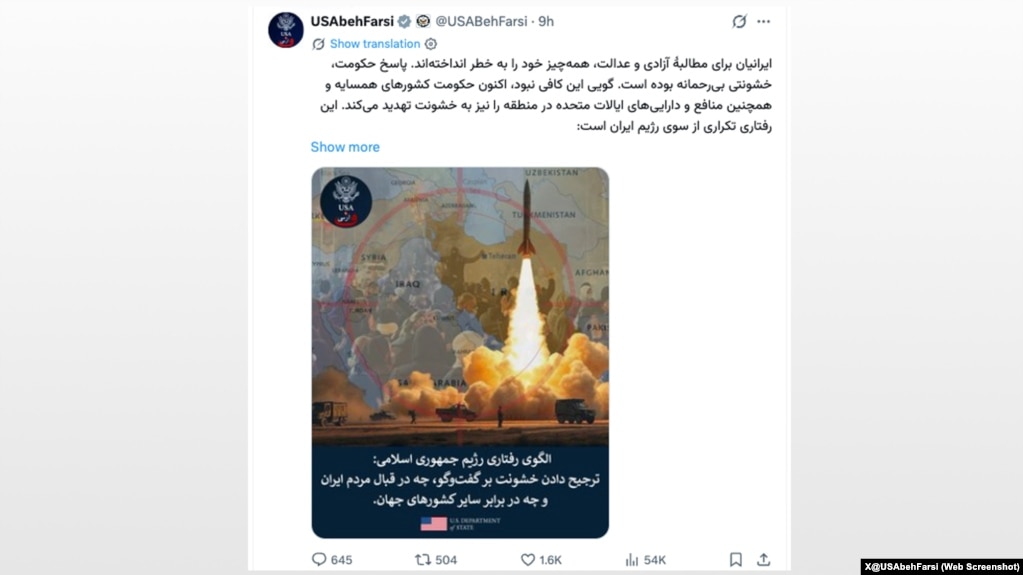Click the @USAbehFarsi handle

point(481,22)
